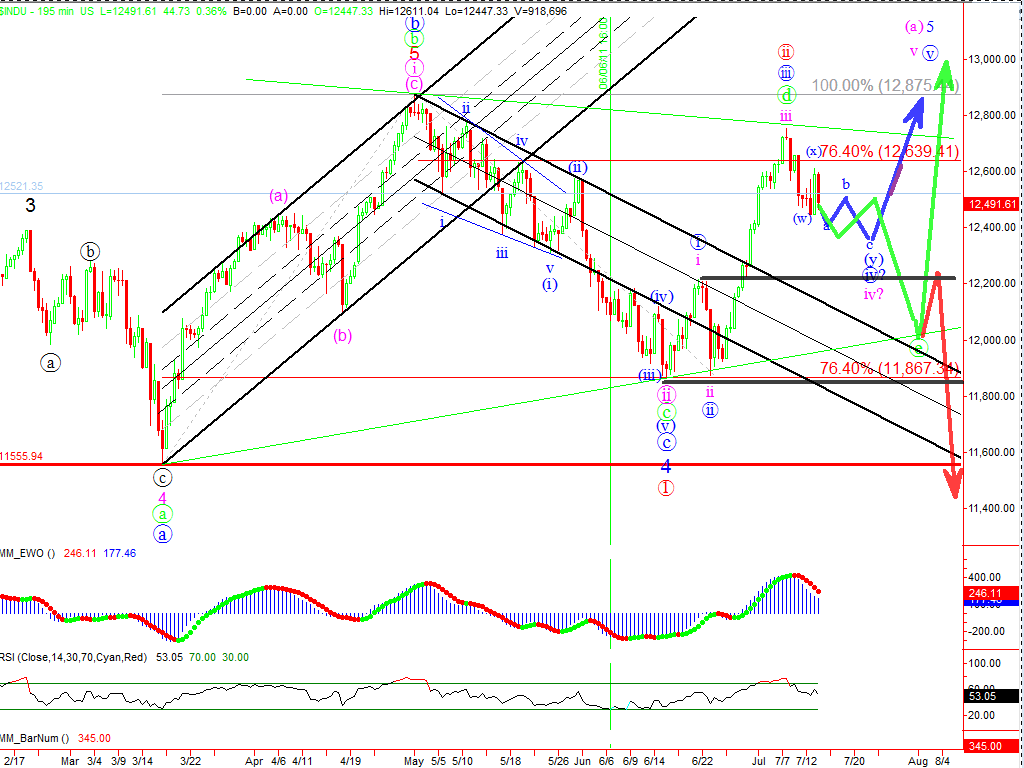Select the large black wave 3 label
This screenshot has height=768, width=1024.
31,206
